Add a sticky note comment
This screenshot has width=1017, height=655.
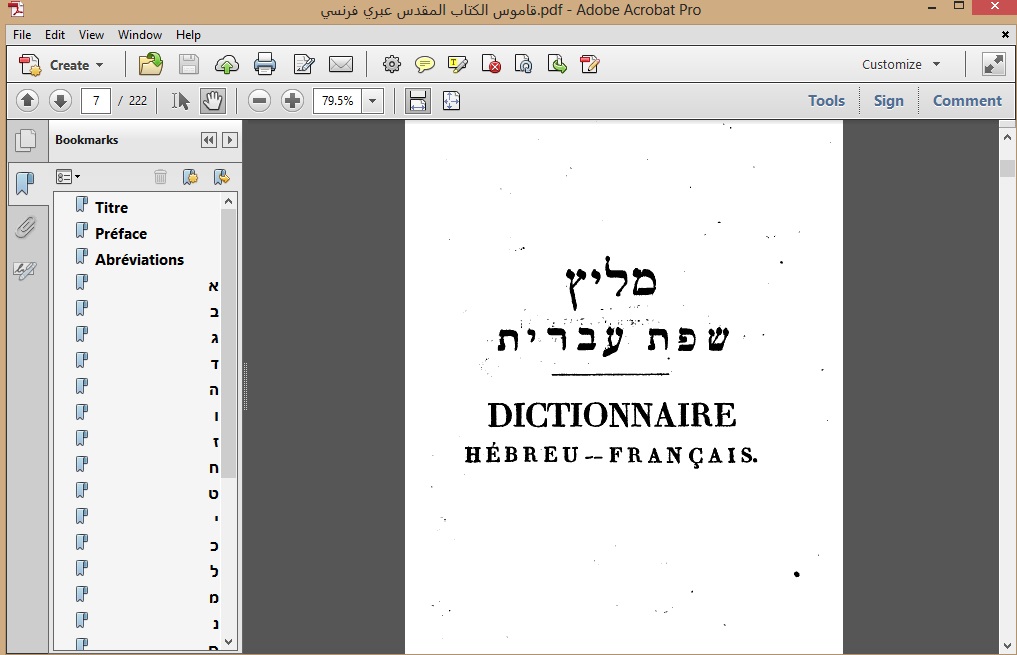425,65
